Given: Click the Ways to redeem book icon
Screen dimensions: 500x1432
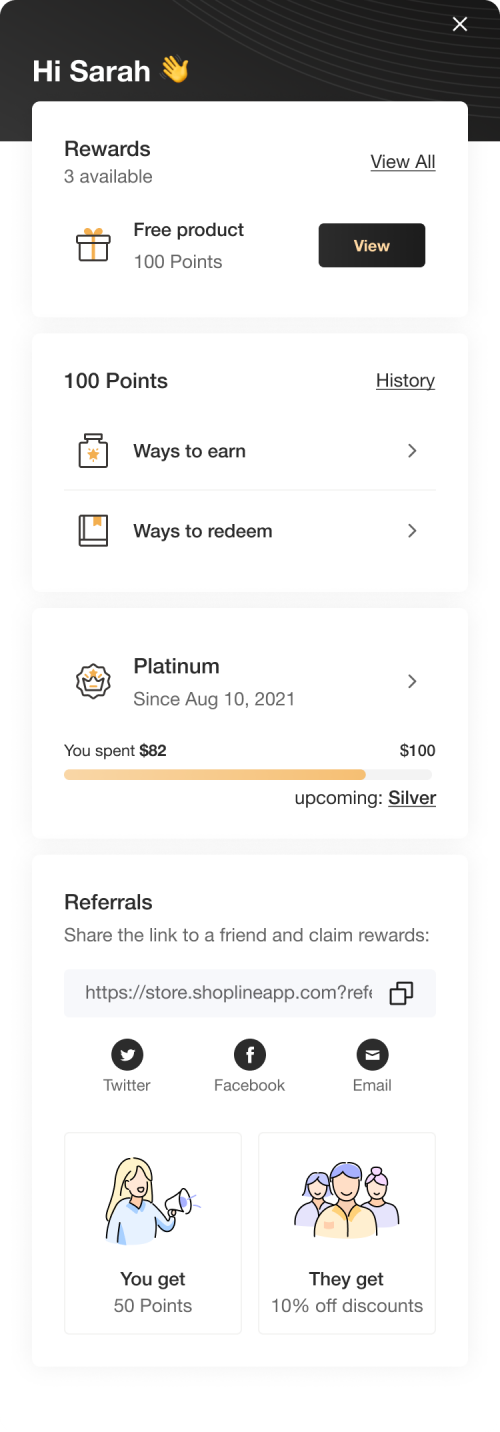Looking at the screenshot, I should [x=93, y=531].
